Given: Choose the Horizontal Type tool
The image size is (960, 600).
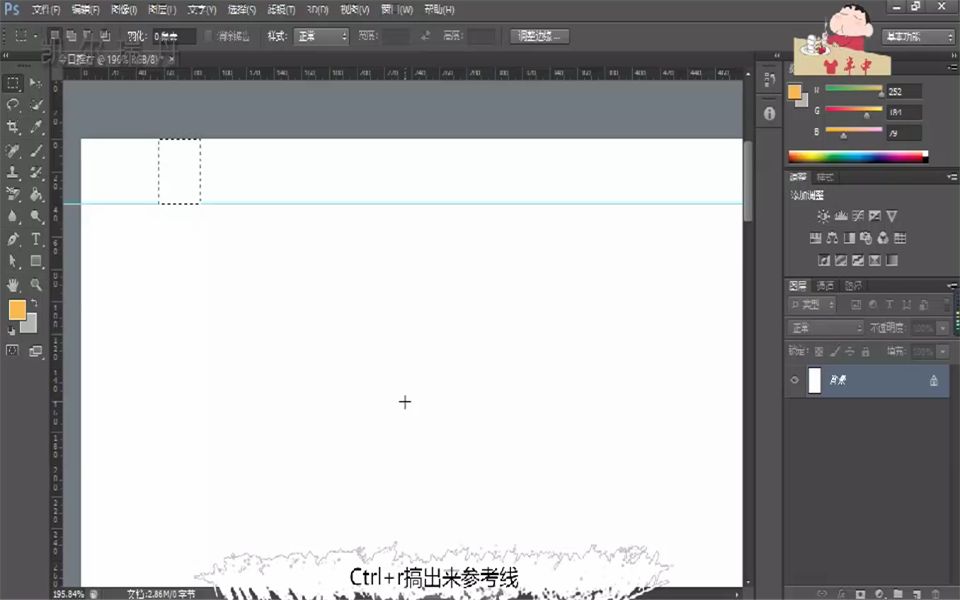Looking at the screenshot, I should [35, 240].
